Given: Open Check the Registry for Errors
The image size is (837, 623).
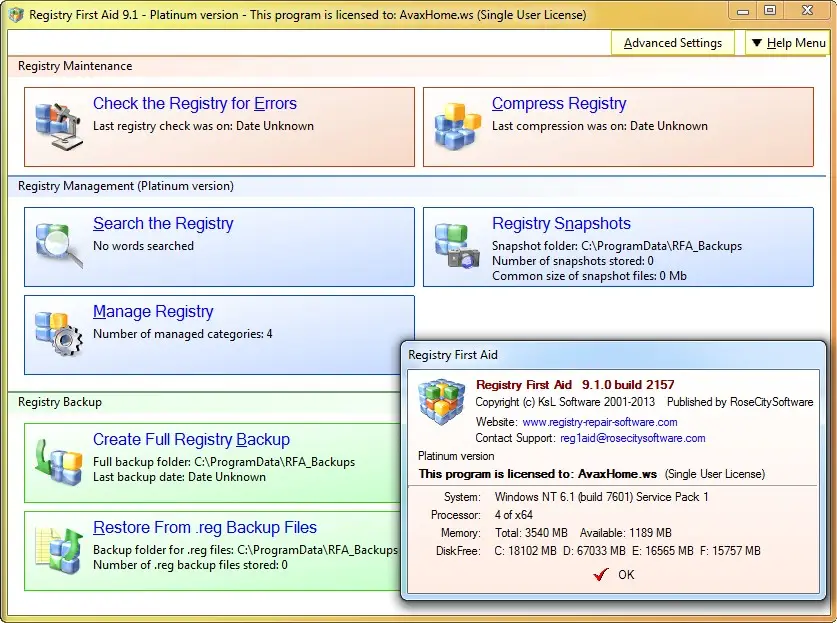Looking at the screenshot, I should pyautogui.click(x=195, y=104).
